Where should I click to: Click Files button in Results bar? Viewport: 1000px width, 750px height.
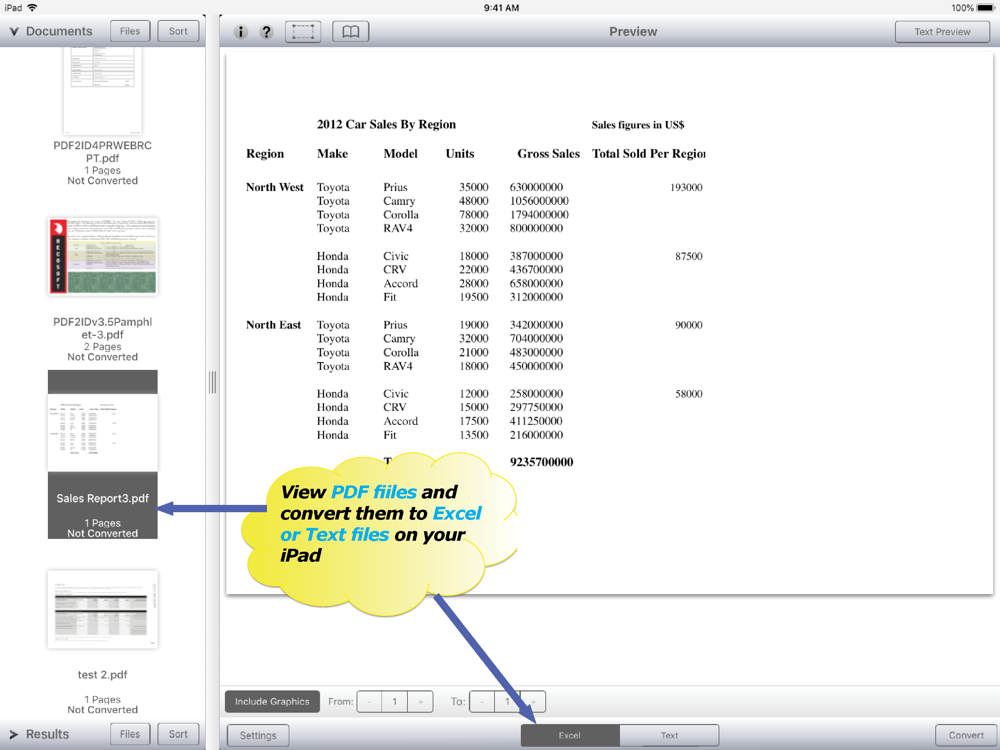click(130, 734)
